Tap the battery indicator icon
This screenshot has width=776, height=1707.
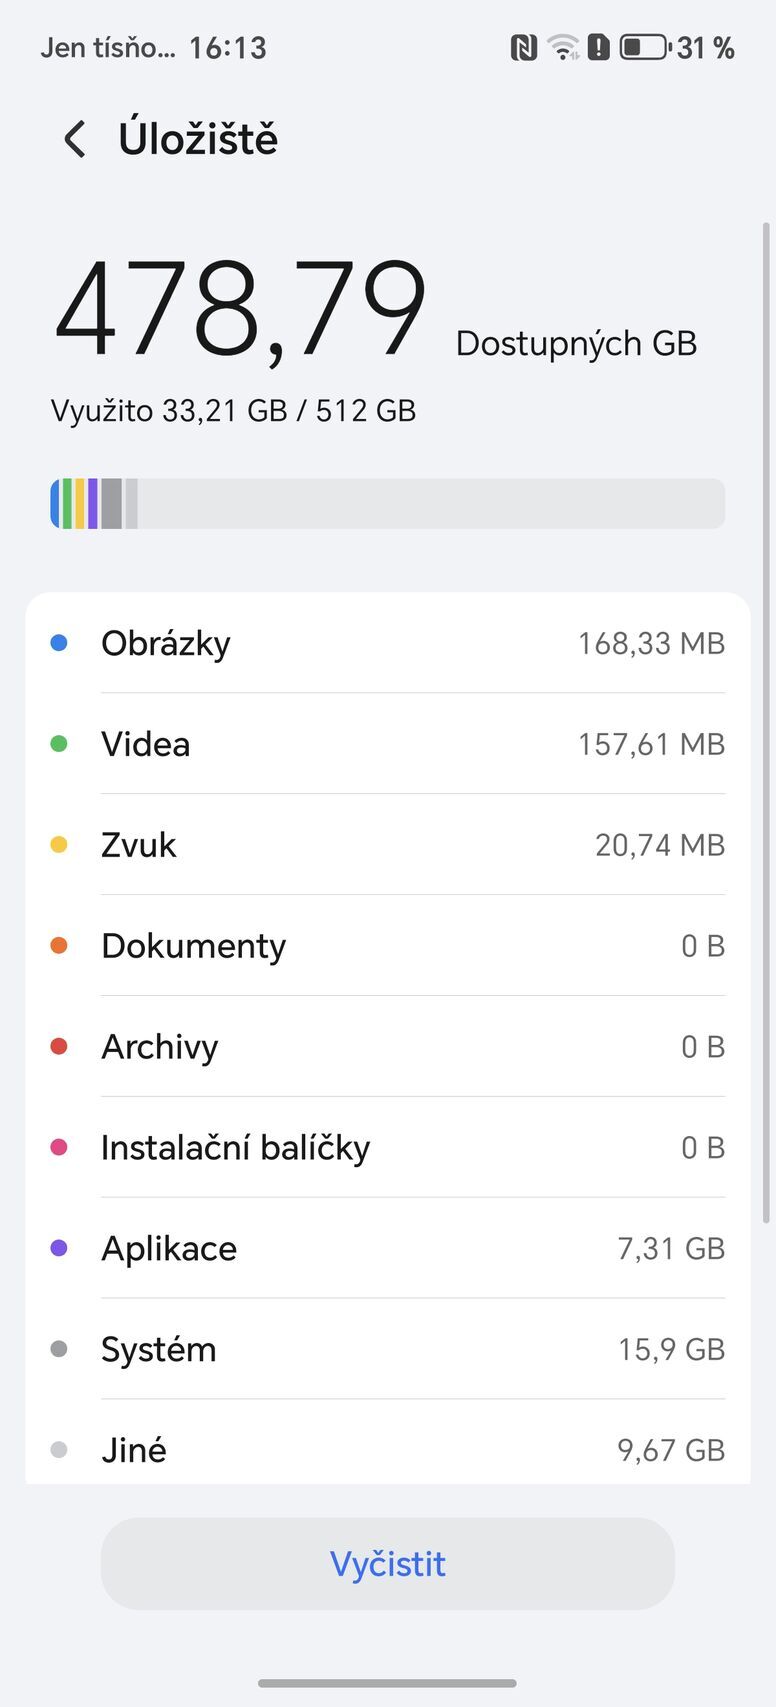coord(644,47)
